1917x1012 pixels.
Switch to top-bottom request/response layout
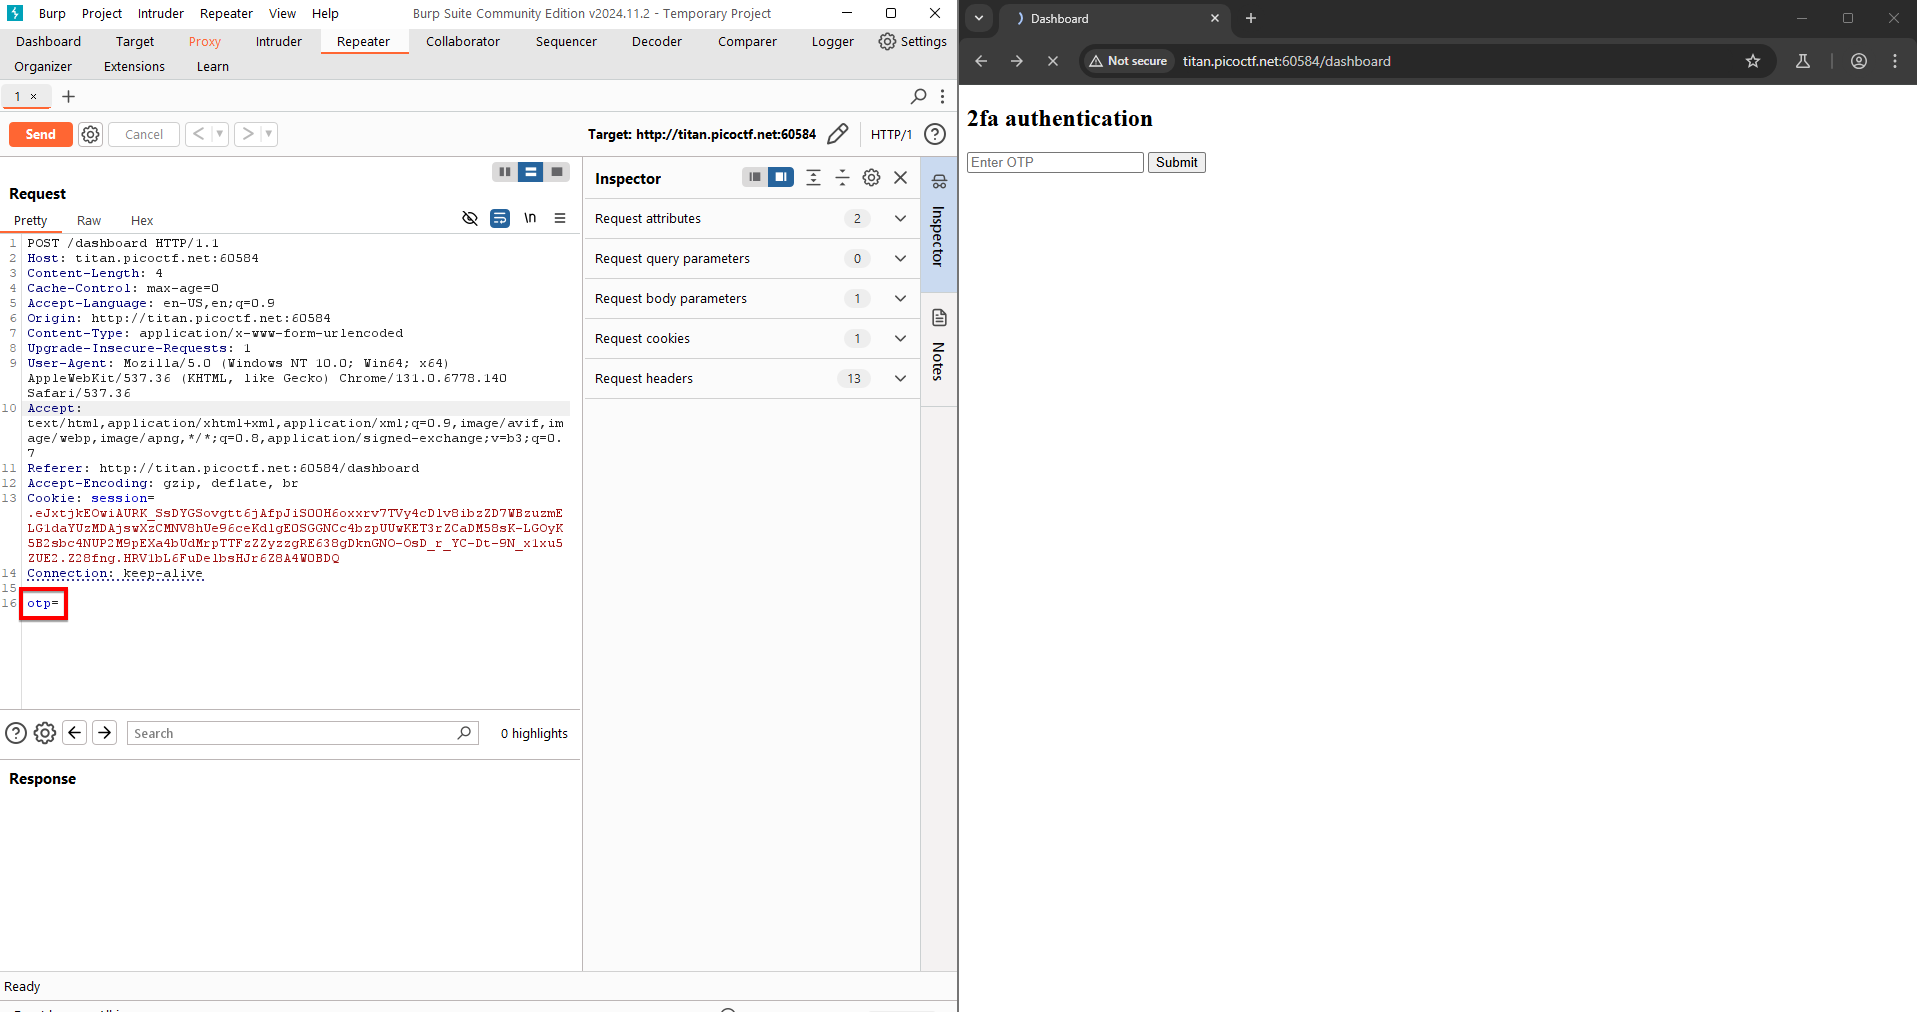click(531, 172)
